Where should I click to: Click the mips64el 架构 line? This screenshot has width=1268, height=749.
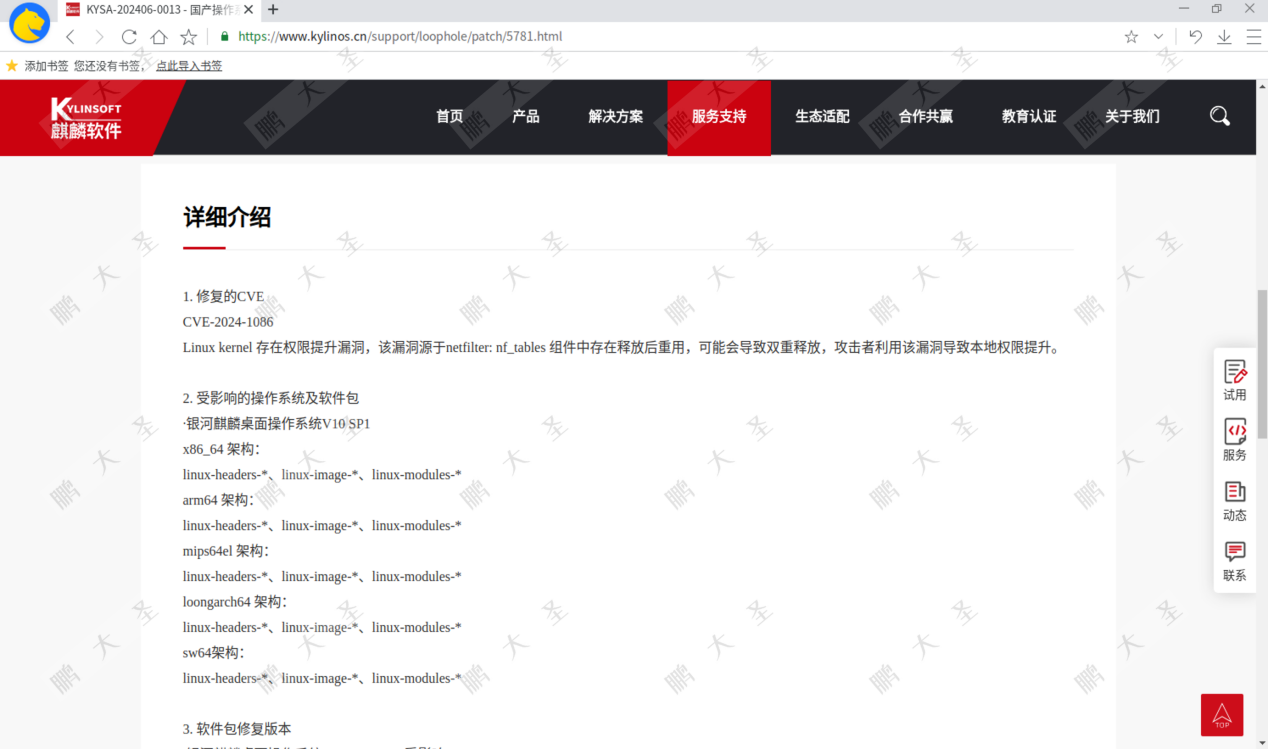(x=226, y=551)
